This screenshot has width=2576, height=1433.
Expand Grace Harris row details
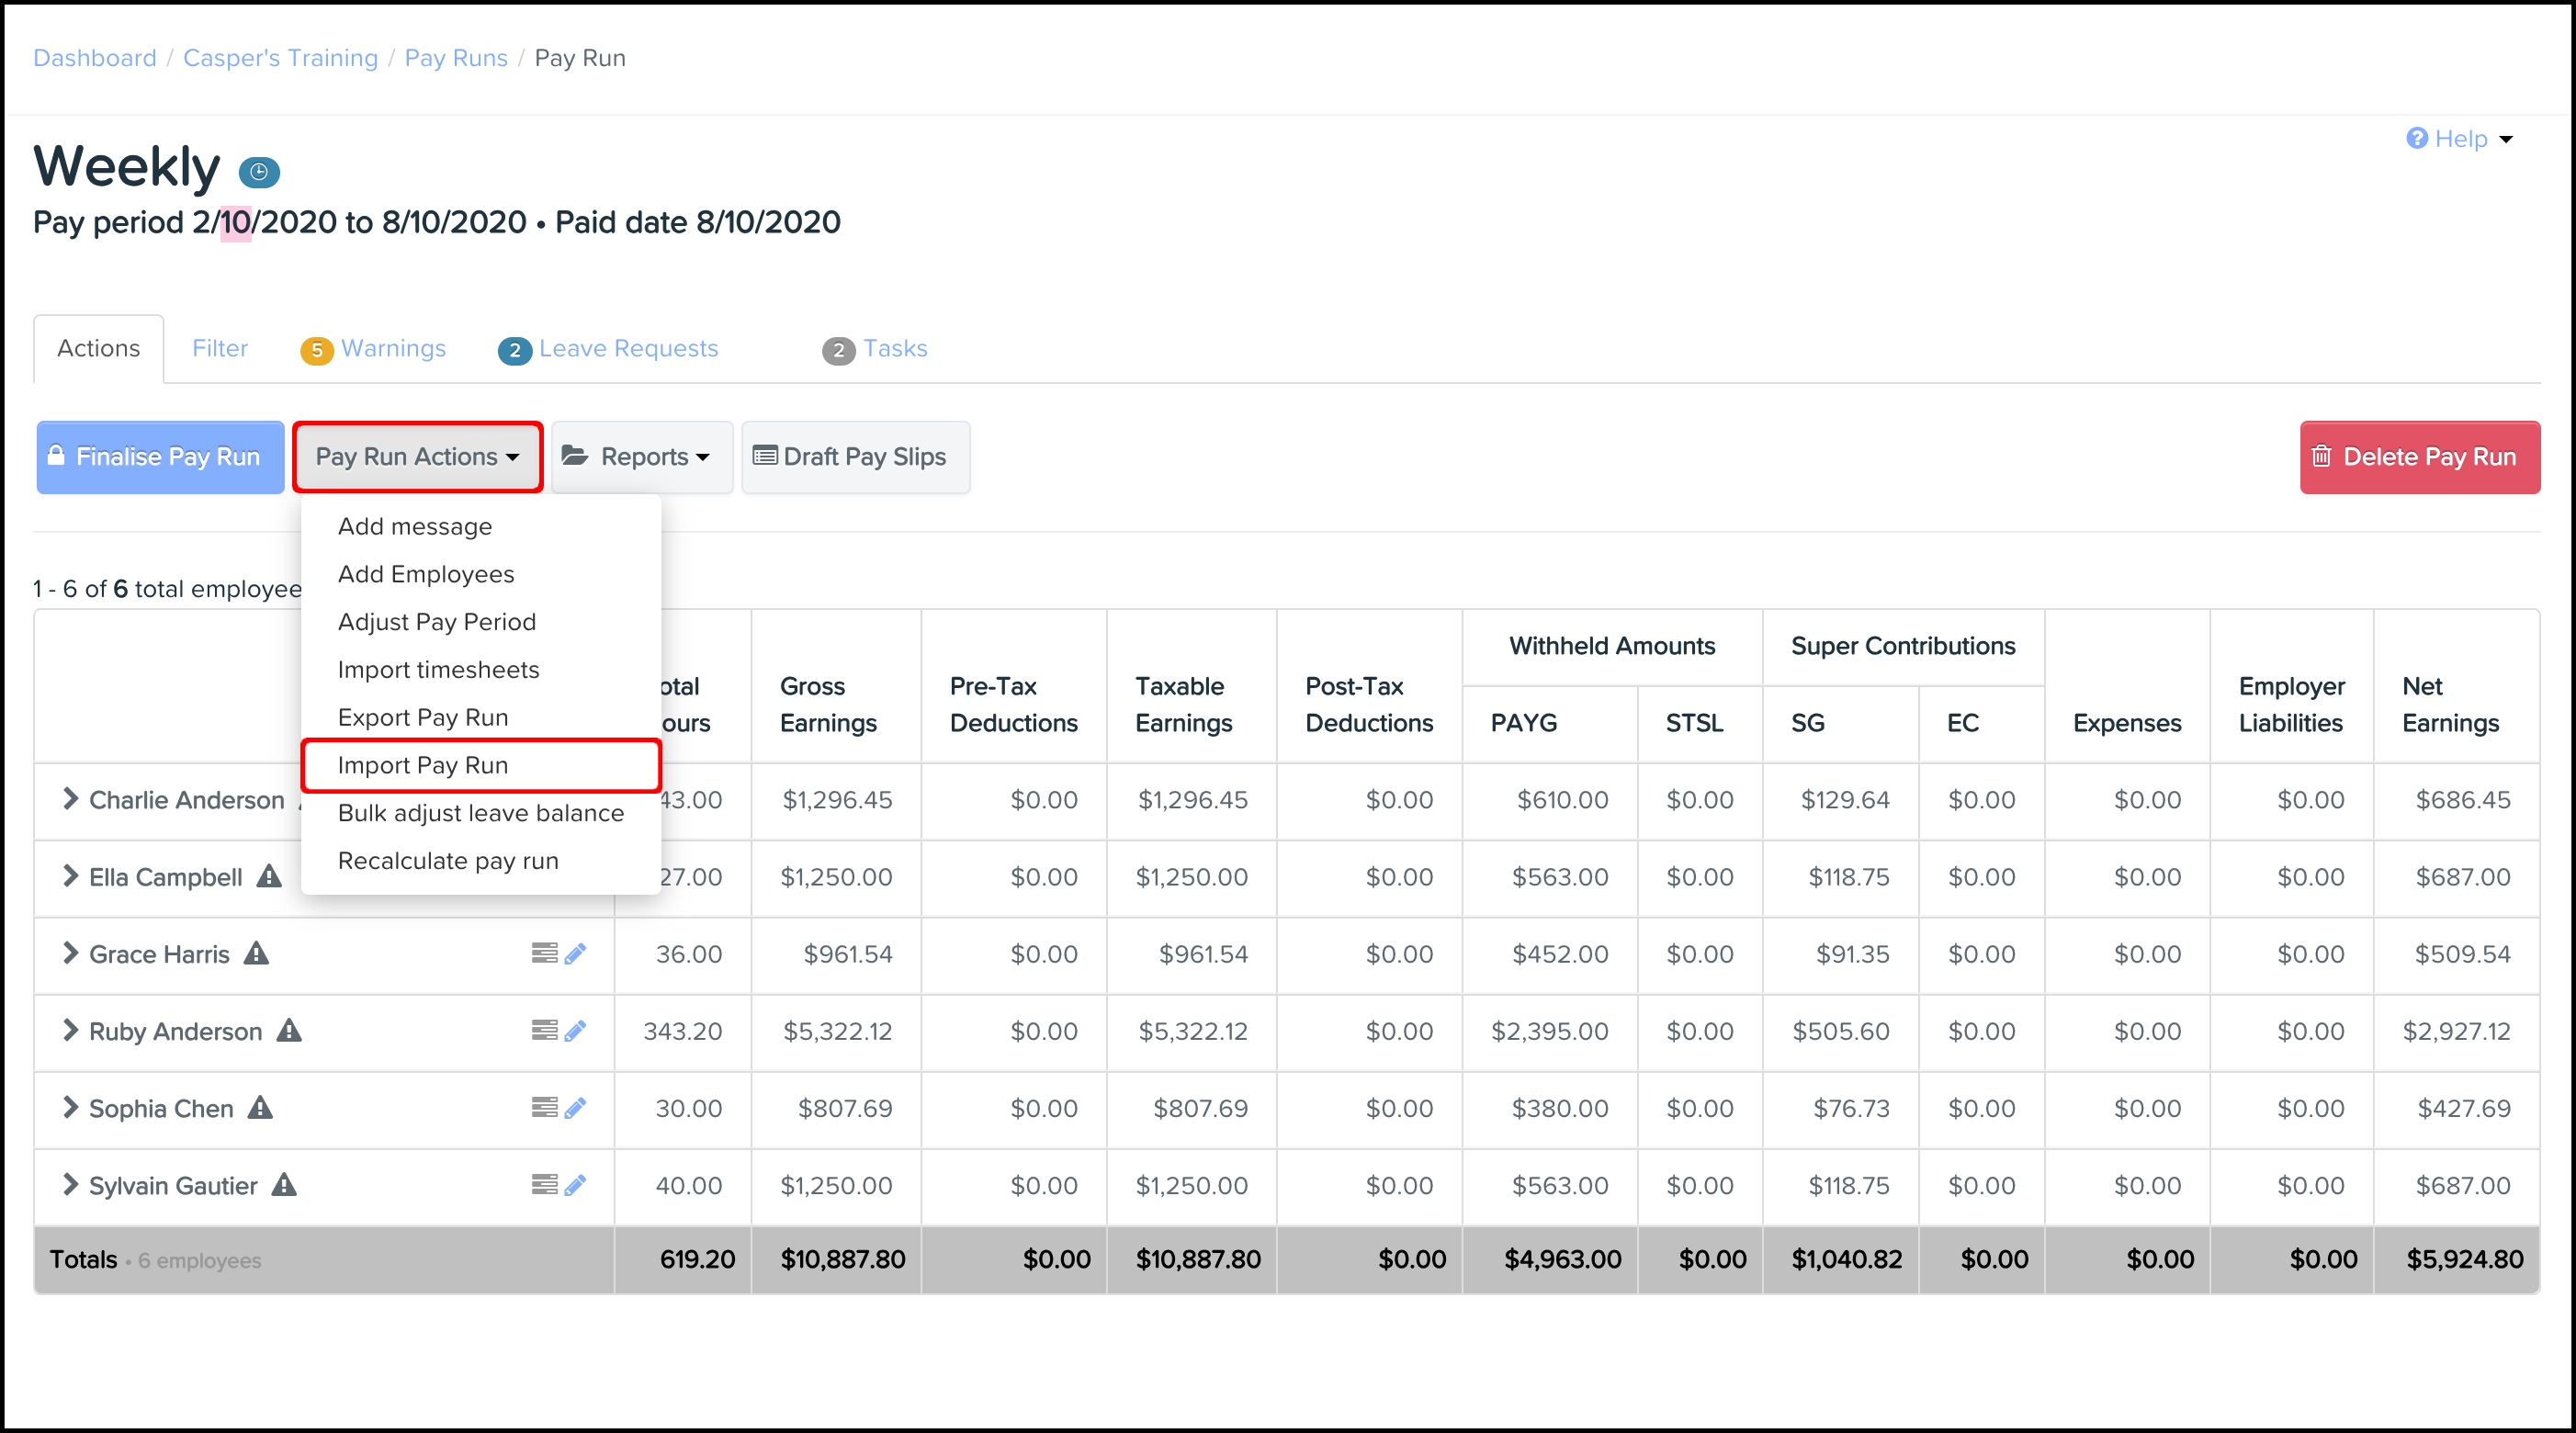pos(70,953)
